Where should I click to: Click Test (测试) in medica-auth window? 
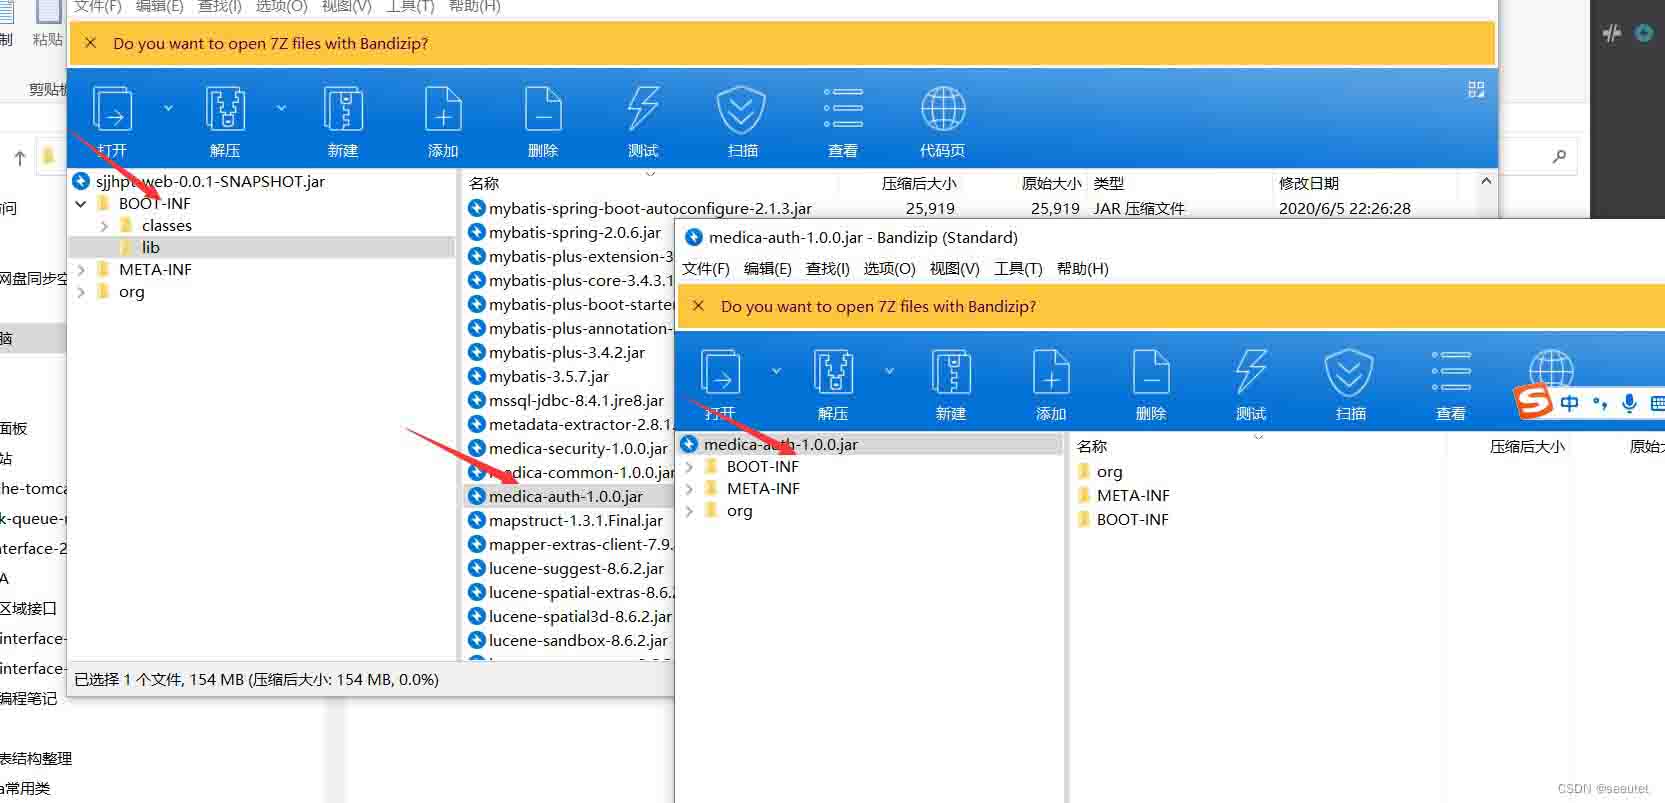tap(1251, 385)
